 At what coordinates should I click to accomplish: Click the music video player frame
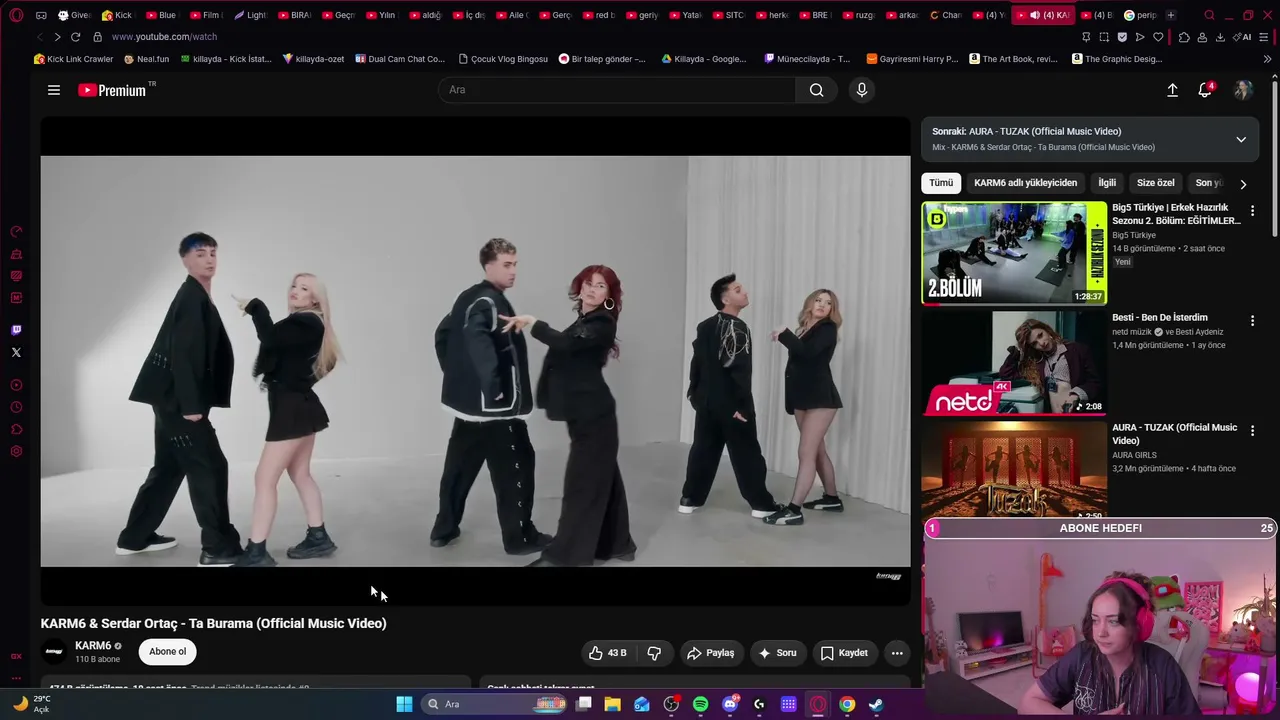475,361
